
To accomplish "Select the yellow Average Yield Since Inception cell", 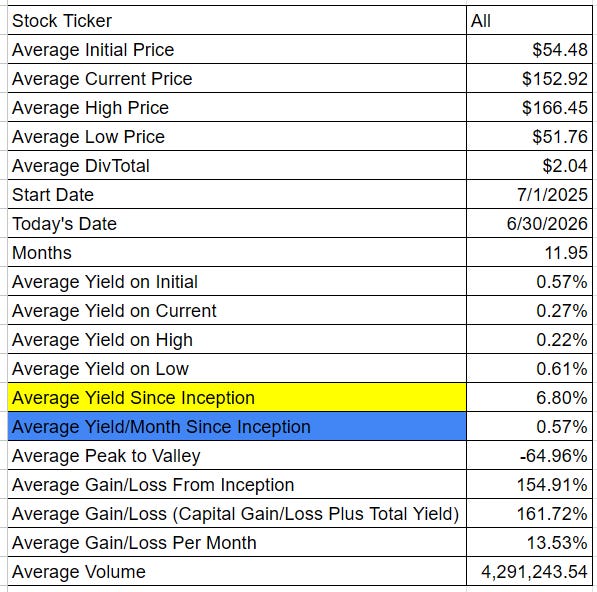I will 237,397.
